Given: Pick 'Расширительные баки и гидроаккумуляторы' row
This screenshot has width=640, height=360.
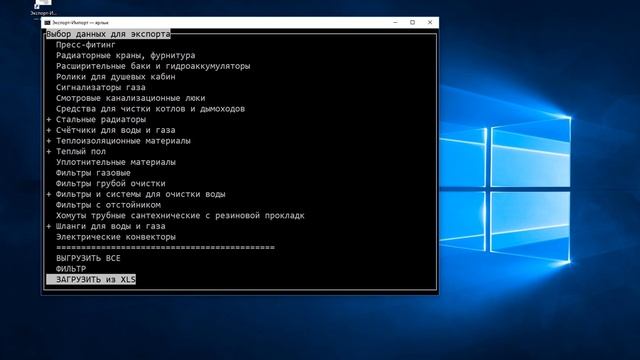Looking at the screenshot, I should 153,66.
